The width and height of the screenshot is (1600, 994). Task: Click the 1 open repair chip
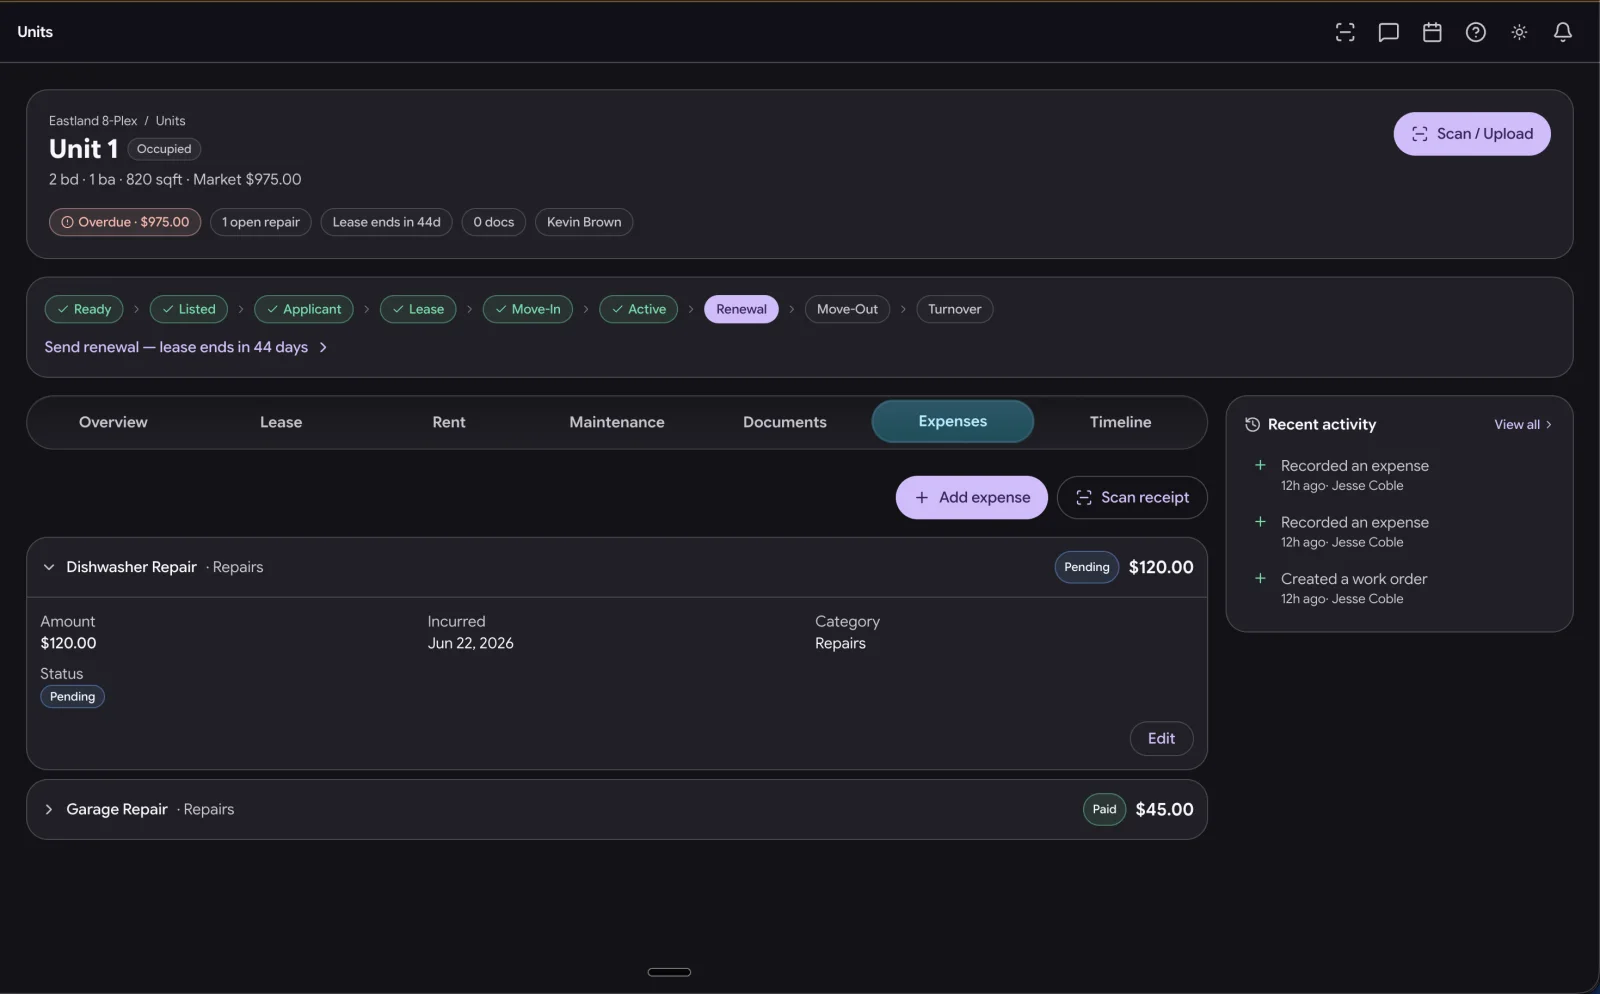[x=261, y=222]
